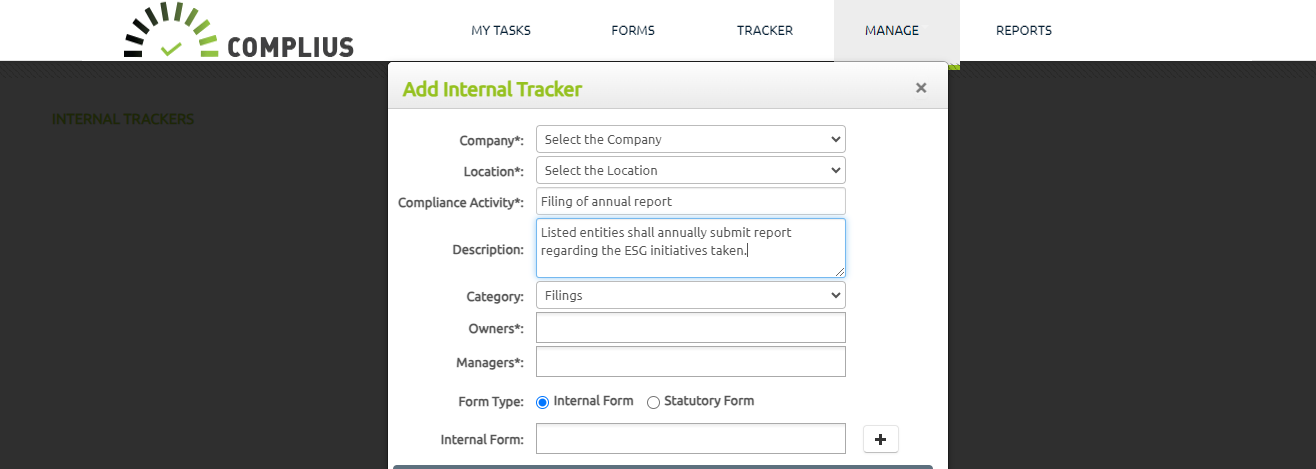
Task: Click into the Compliance Activity field
Action: tap(690, 201)
